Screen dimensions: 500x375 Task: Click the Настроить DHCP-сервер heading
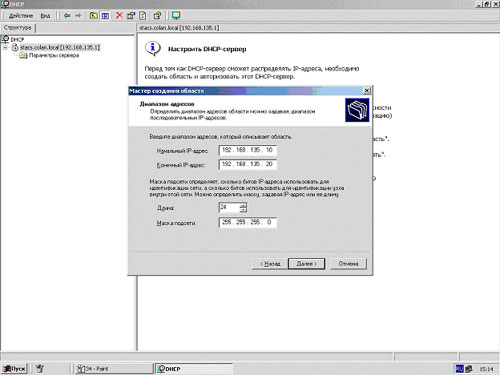[207, 49]
